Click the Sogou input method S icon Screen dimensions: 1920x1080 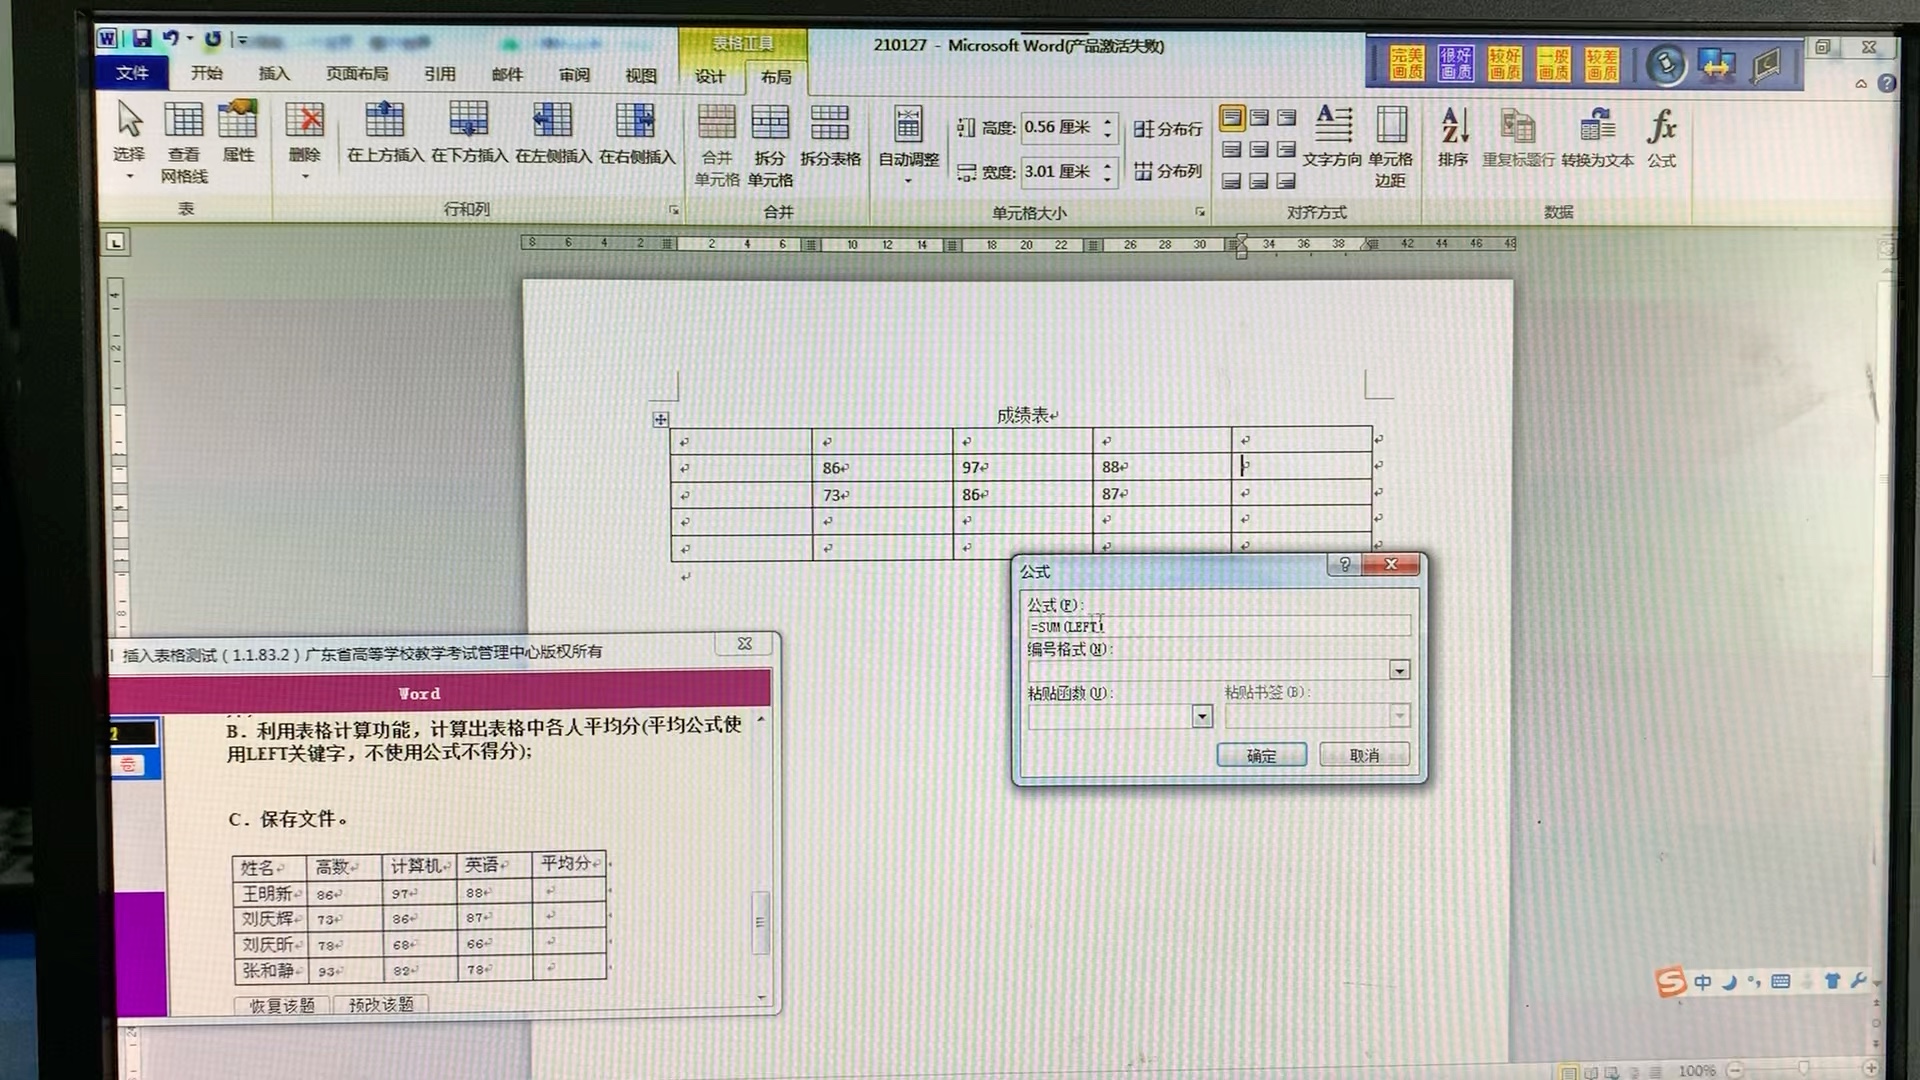[x=1670, y=982]
